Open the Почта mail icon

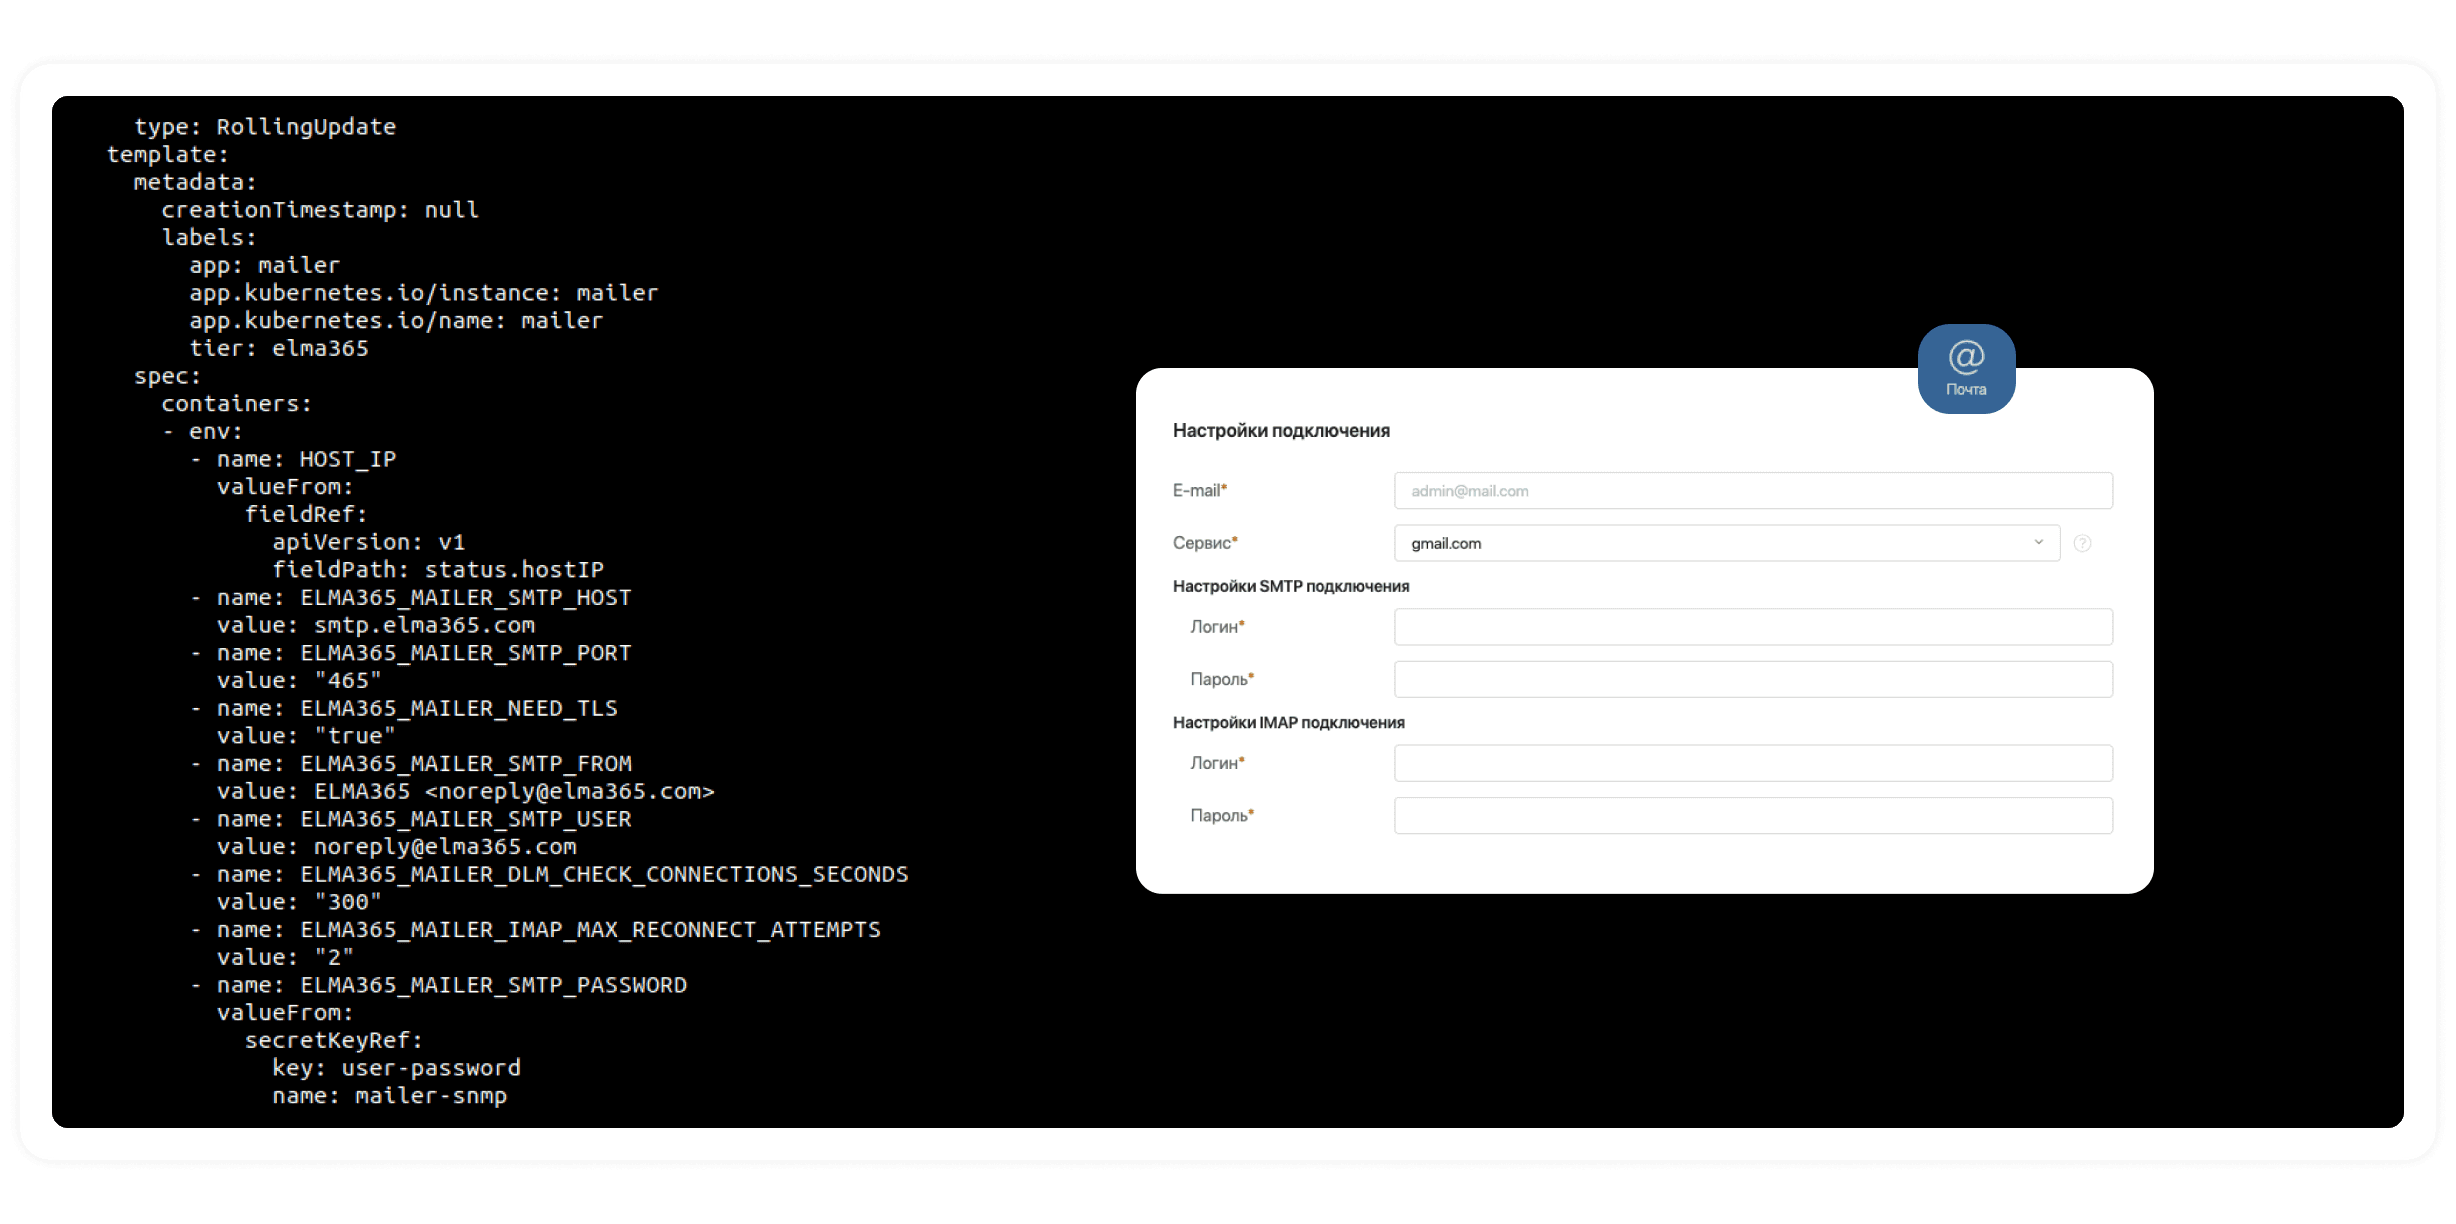1966,368
